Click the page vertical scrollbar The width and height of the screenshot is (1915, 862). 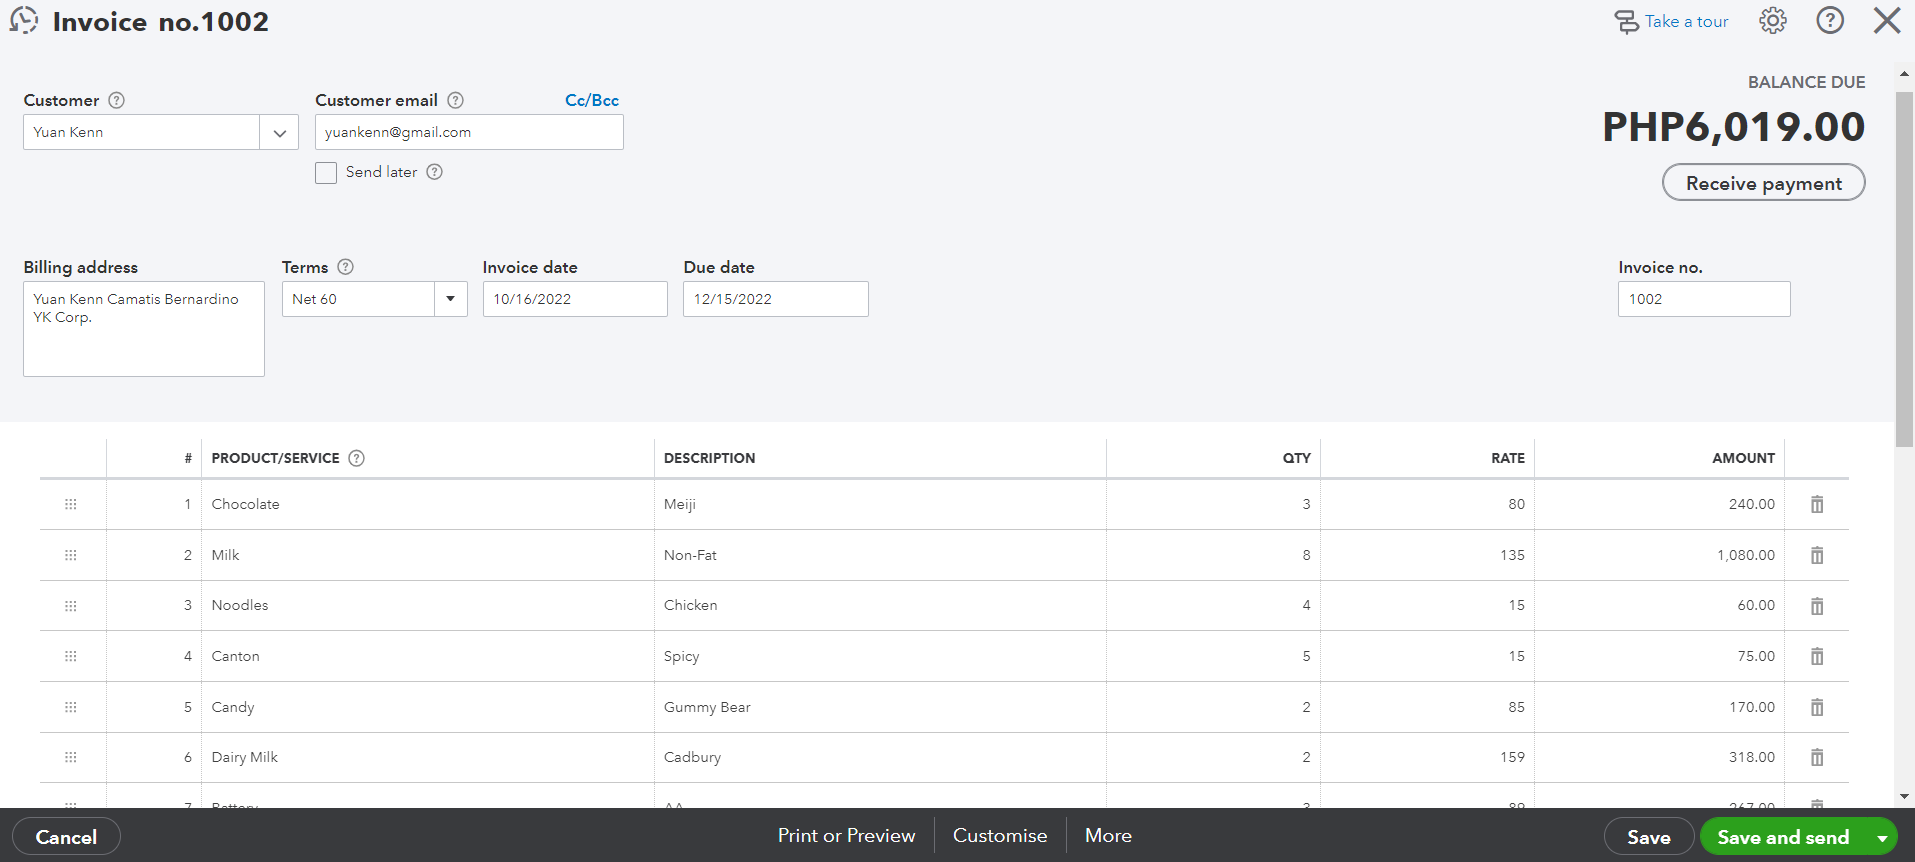tap(1904, 270)
